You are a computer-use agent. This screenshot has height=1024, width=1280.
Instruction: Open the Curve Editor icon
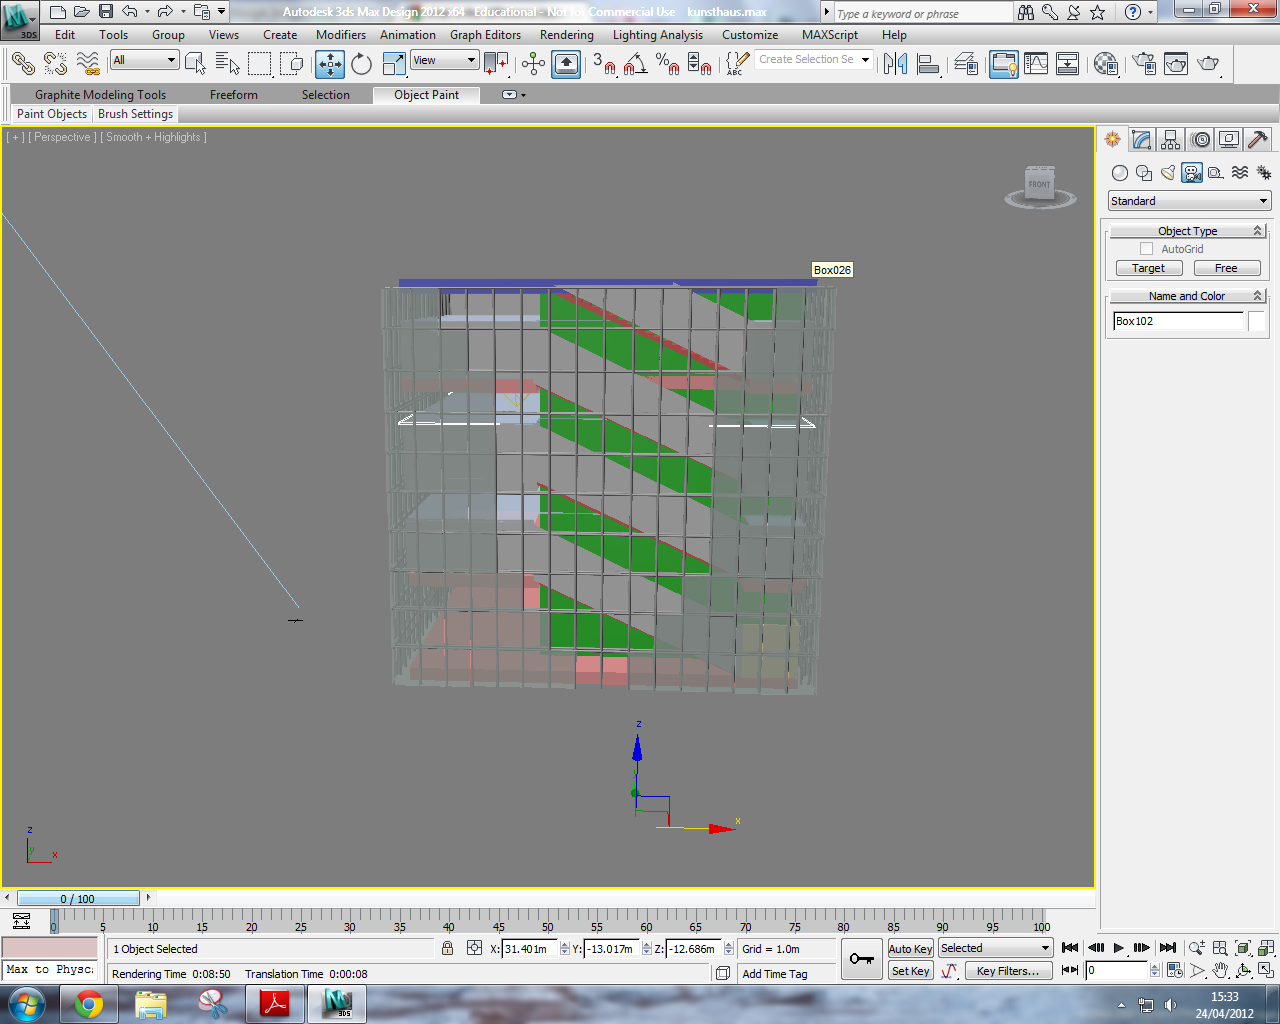pyautogui.click(x=1036, y=64)
